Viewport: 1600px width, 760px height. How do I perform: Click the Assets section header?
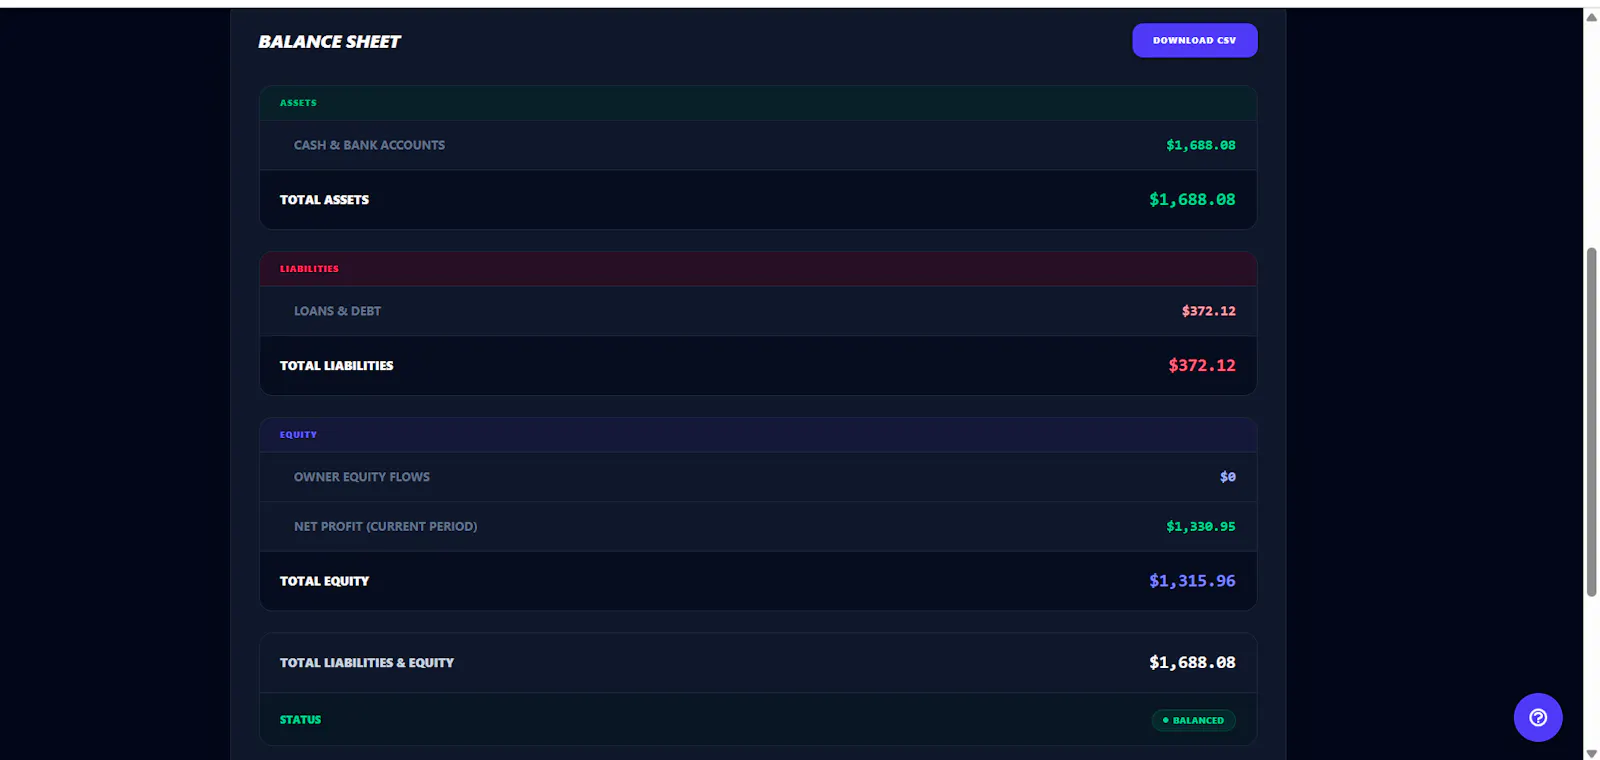tap(758, 103)
